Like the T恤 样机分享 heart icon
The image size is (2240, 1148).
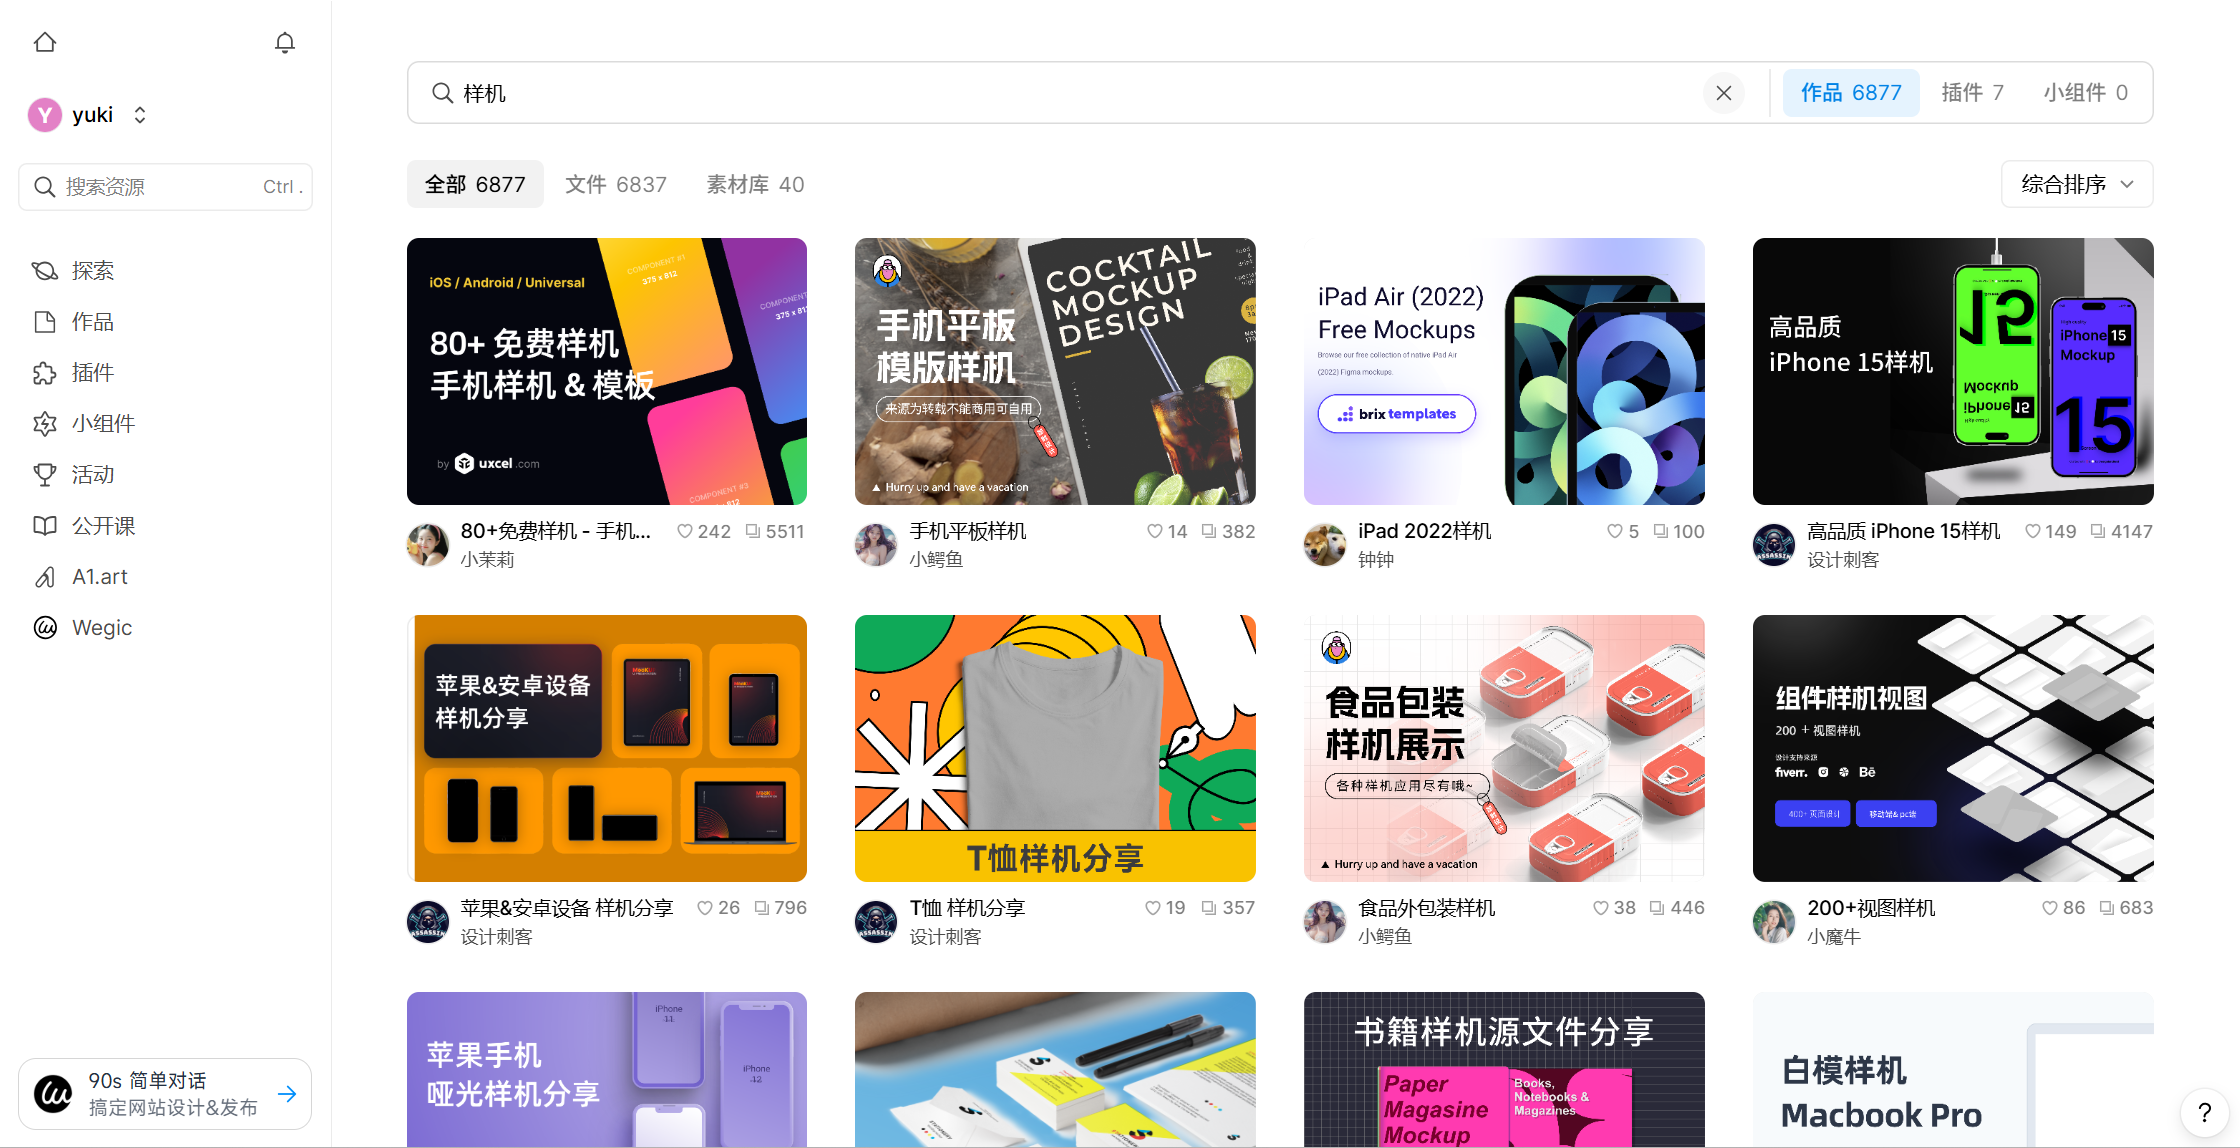pos(1152,908)
